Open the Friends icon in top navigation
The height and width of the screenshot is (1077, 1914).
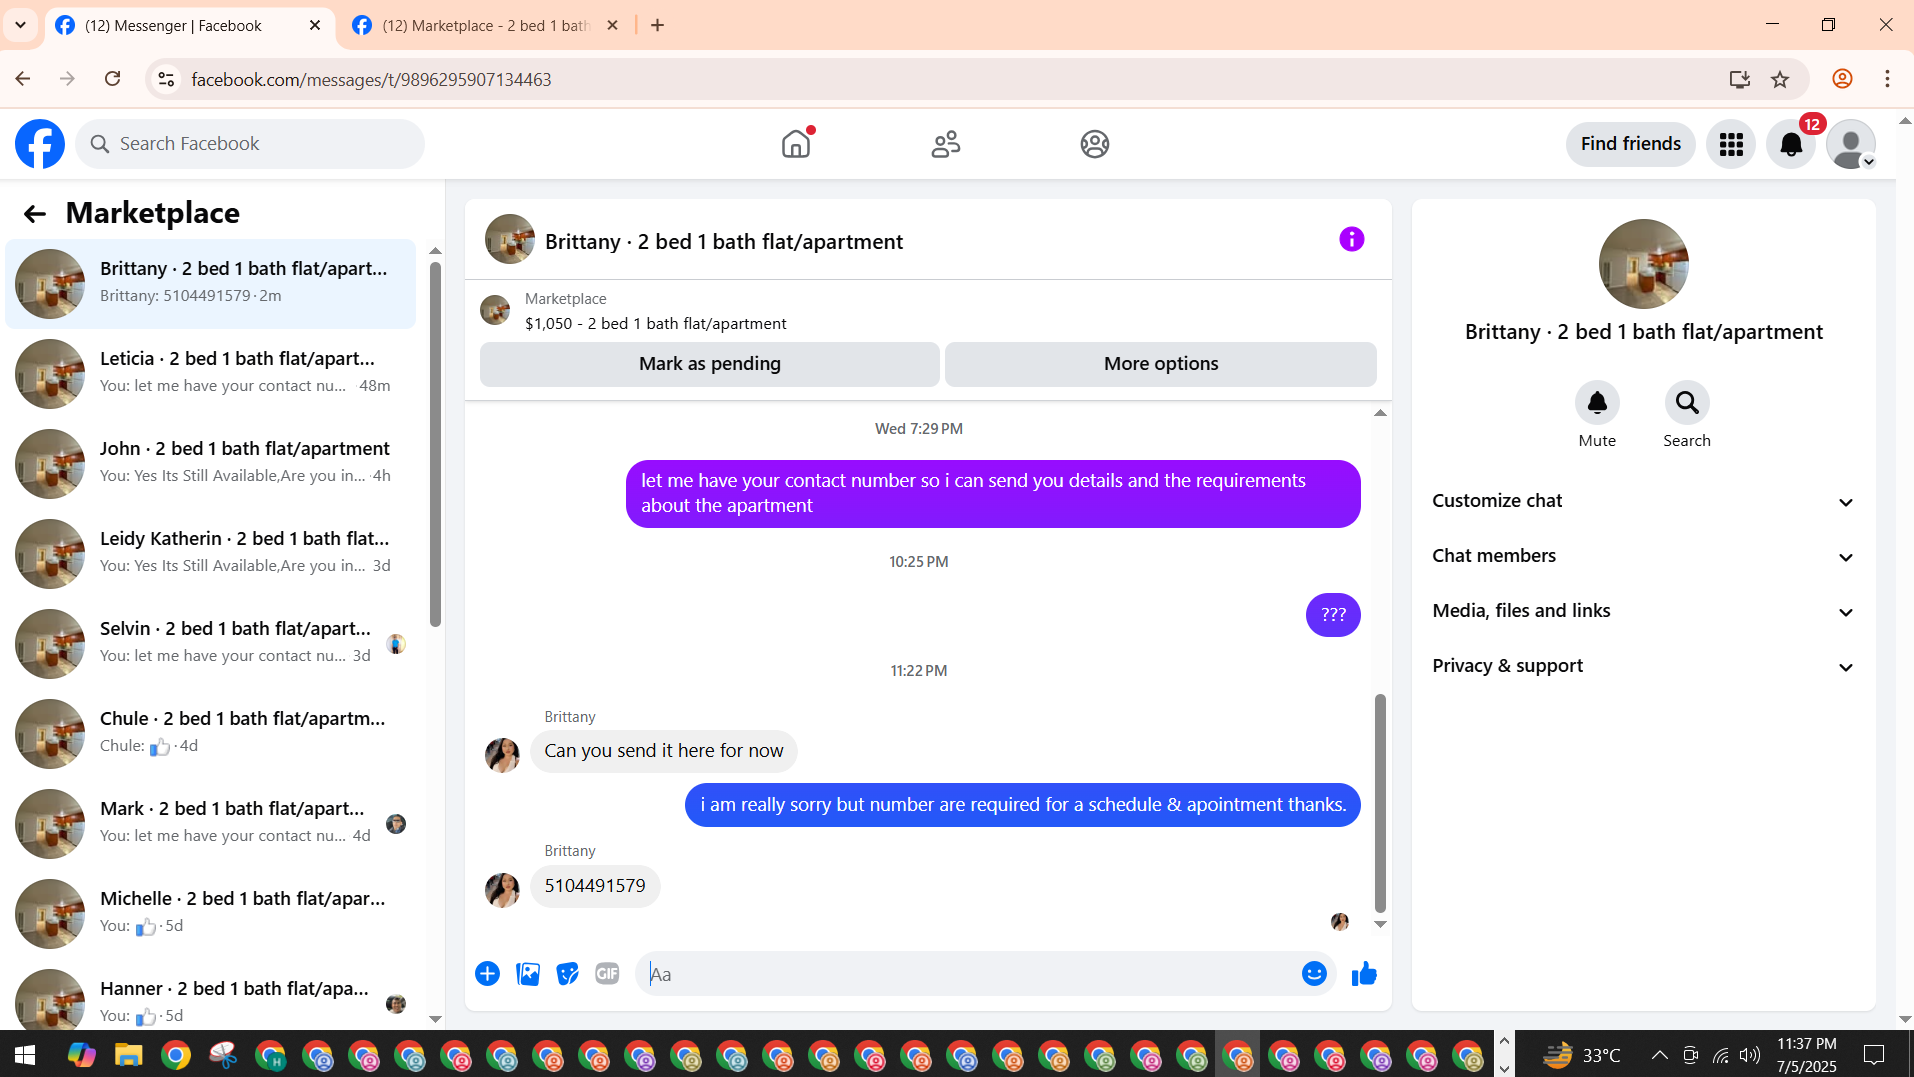(945, 144)
